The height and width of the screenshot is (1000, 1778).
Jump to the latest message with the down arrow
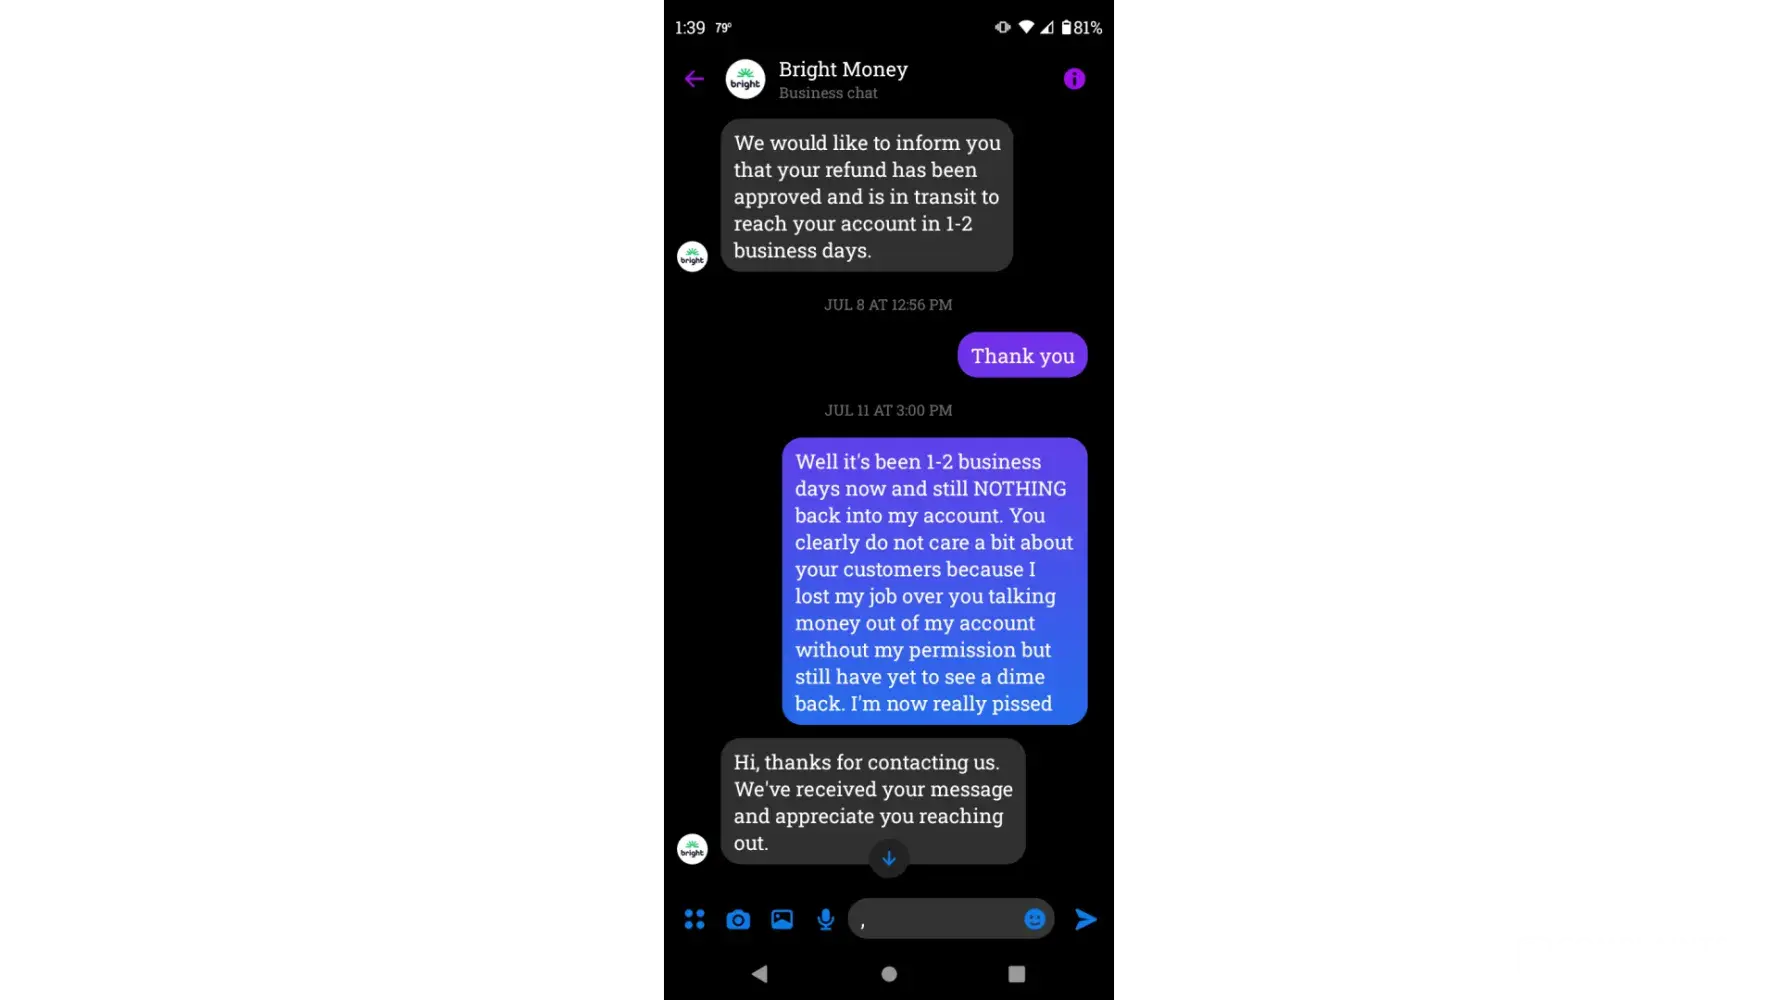(x=889, y=858)
